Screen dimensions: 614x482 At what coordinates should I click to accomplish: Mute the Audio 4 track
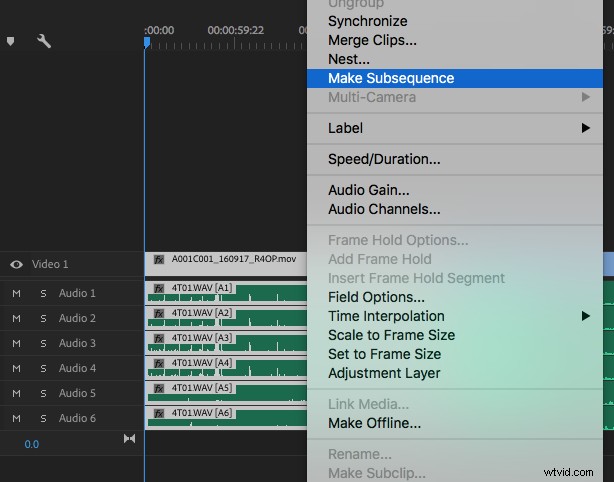coord(16,368)
